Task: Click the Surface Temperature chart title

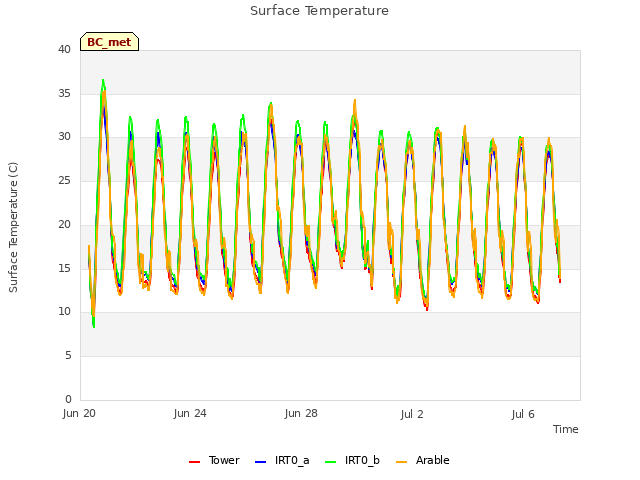Action: pos(319,11)
